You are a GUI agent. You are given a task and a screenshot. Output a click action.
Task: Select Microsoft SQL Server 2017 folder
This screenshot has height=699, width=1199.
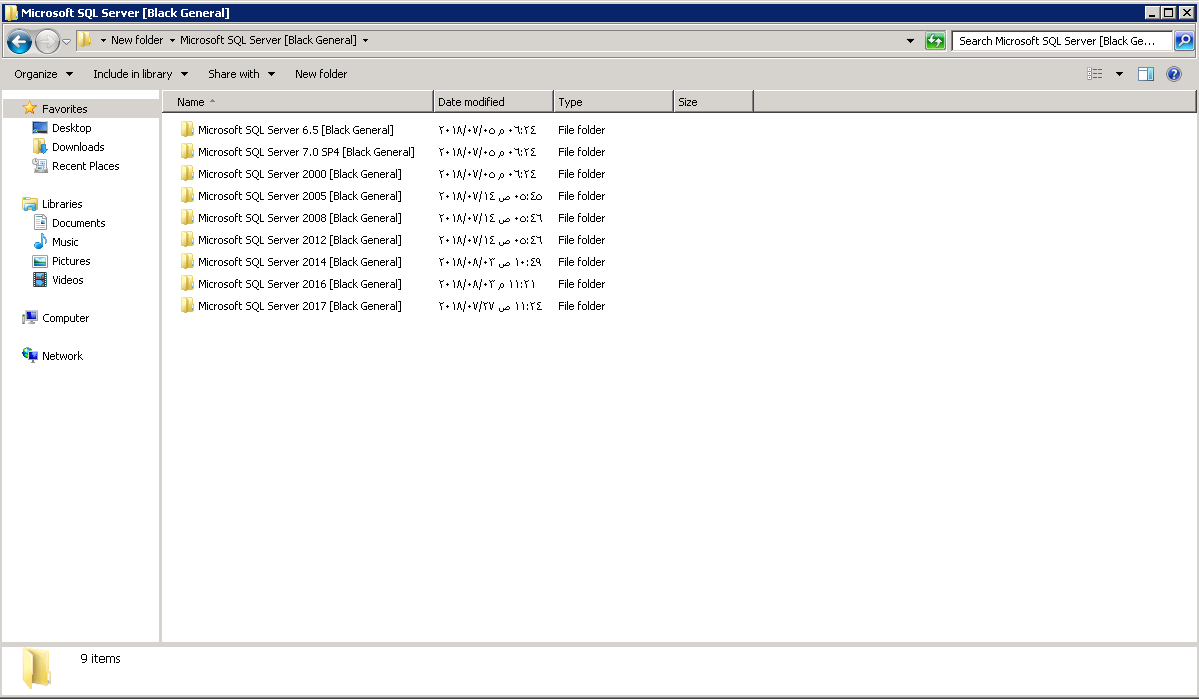(299, 306)
